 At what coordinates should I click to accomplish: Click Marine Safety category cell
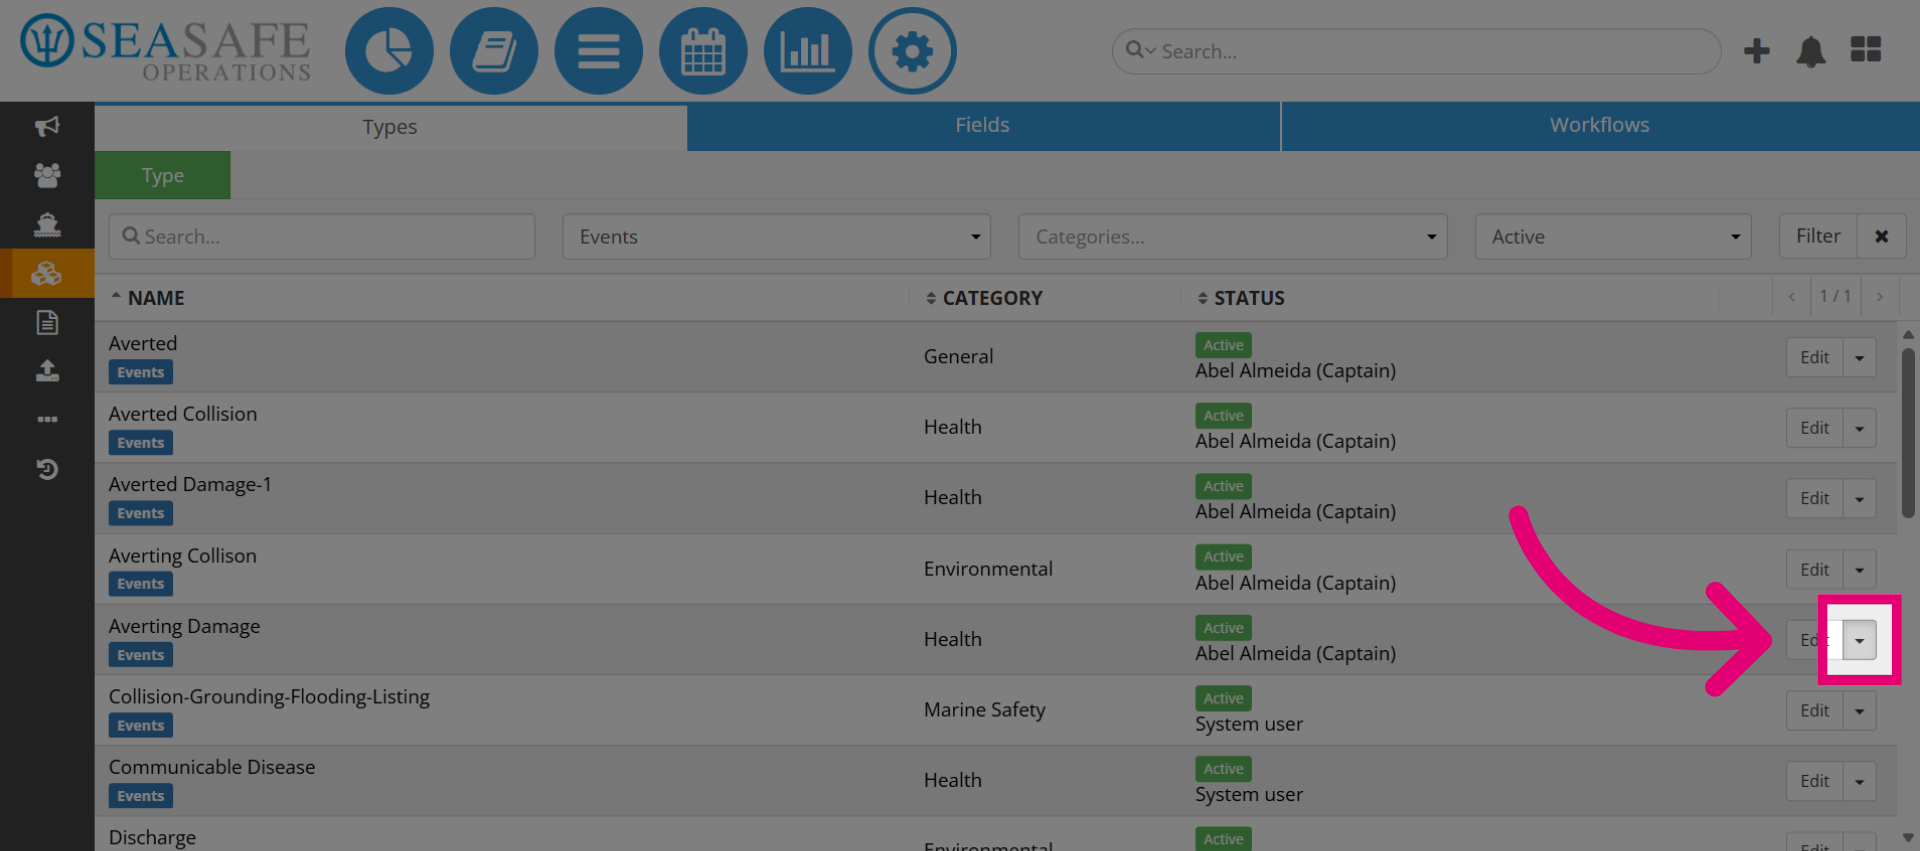[984, 710]
